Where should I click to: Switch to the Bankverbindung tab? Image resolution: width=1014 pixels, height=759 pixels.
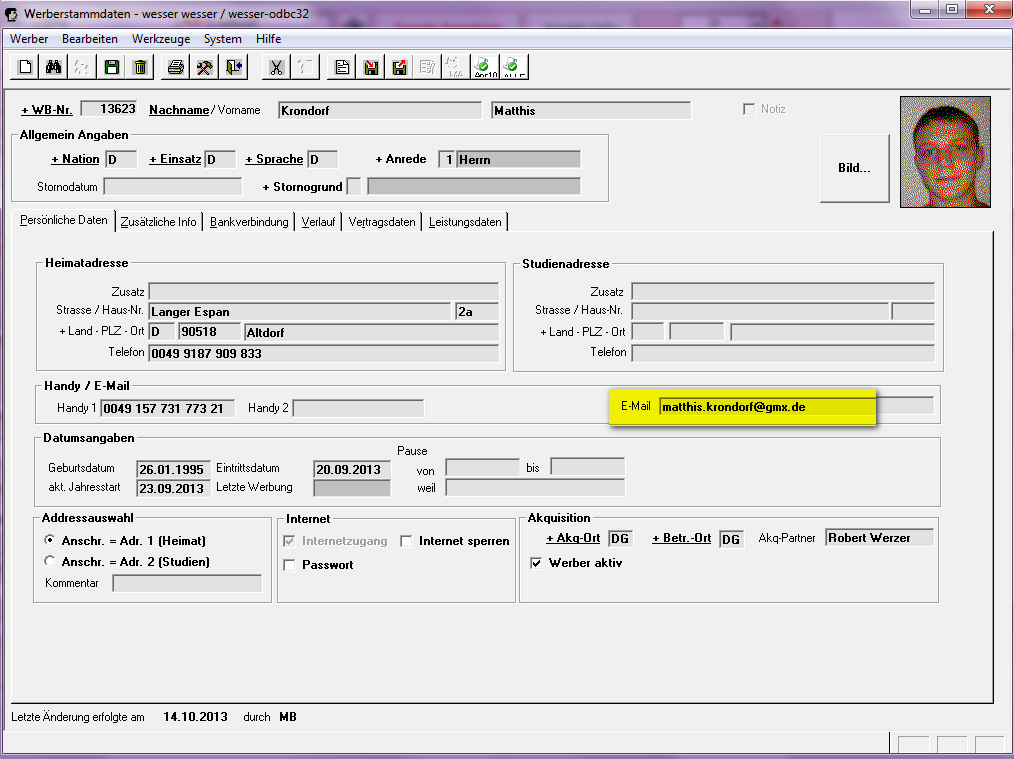click(249, 222)
